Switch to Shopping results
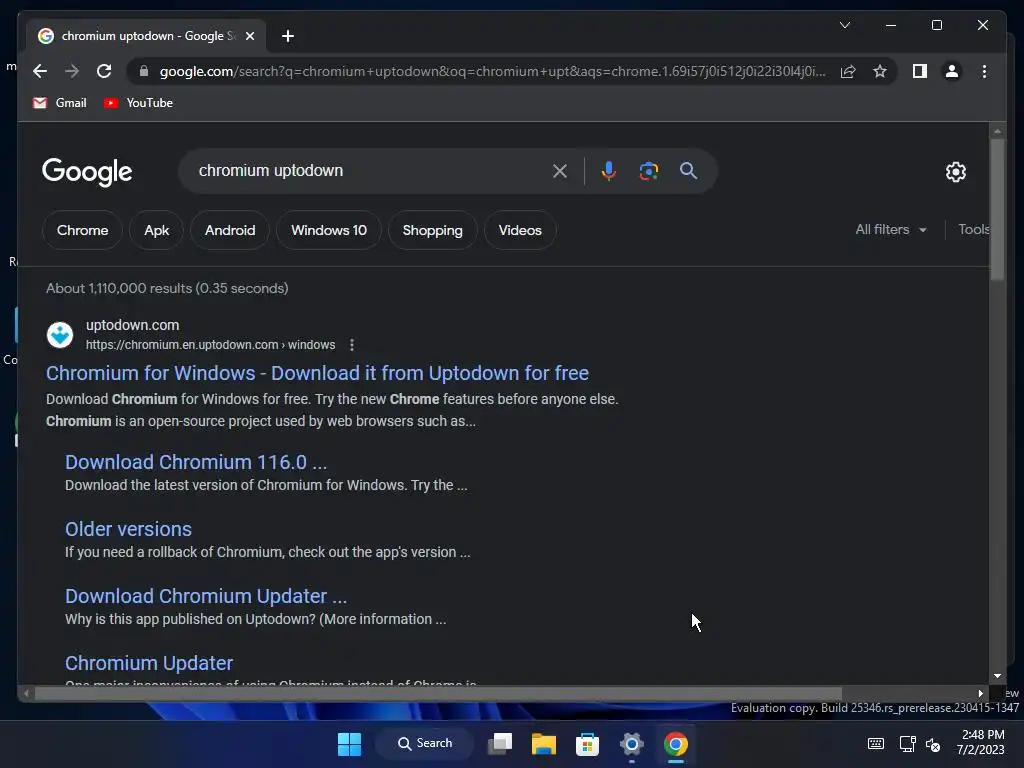Viewport: 1024px width, 768px height. [432, 230]
